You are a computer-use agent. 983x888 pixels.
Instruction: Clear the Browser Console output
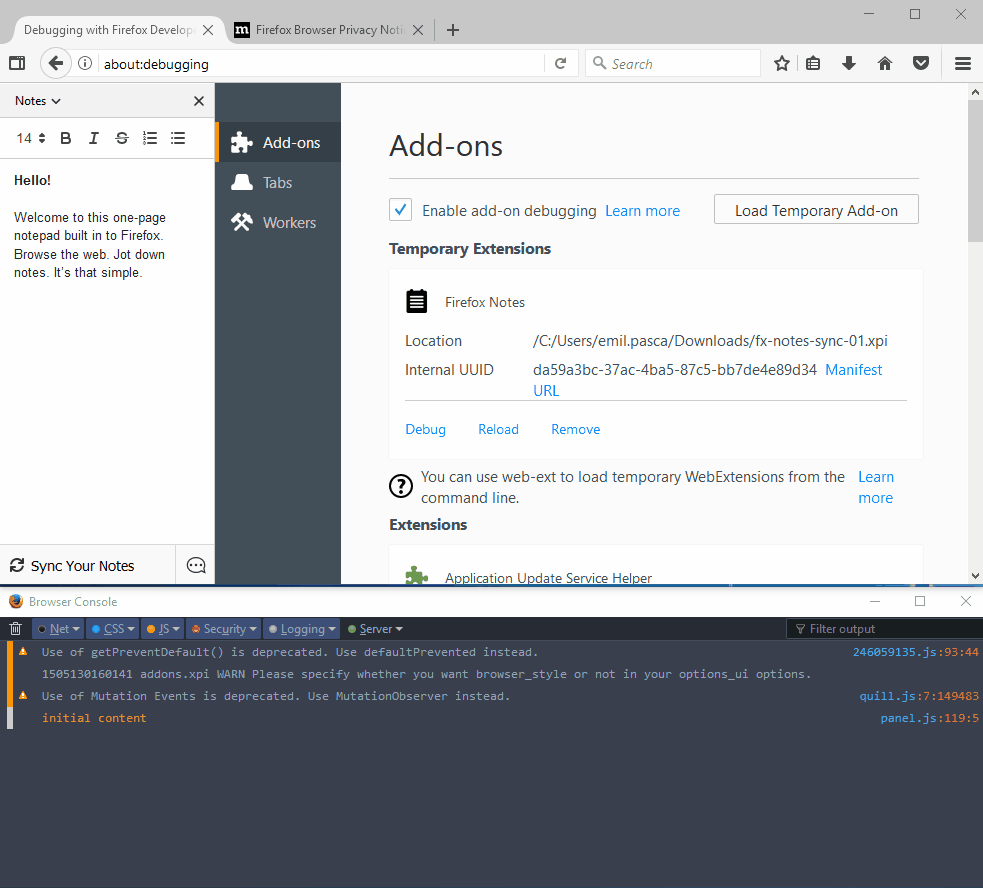(x=15, y=628)
